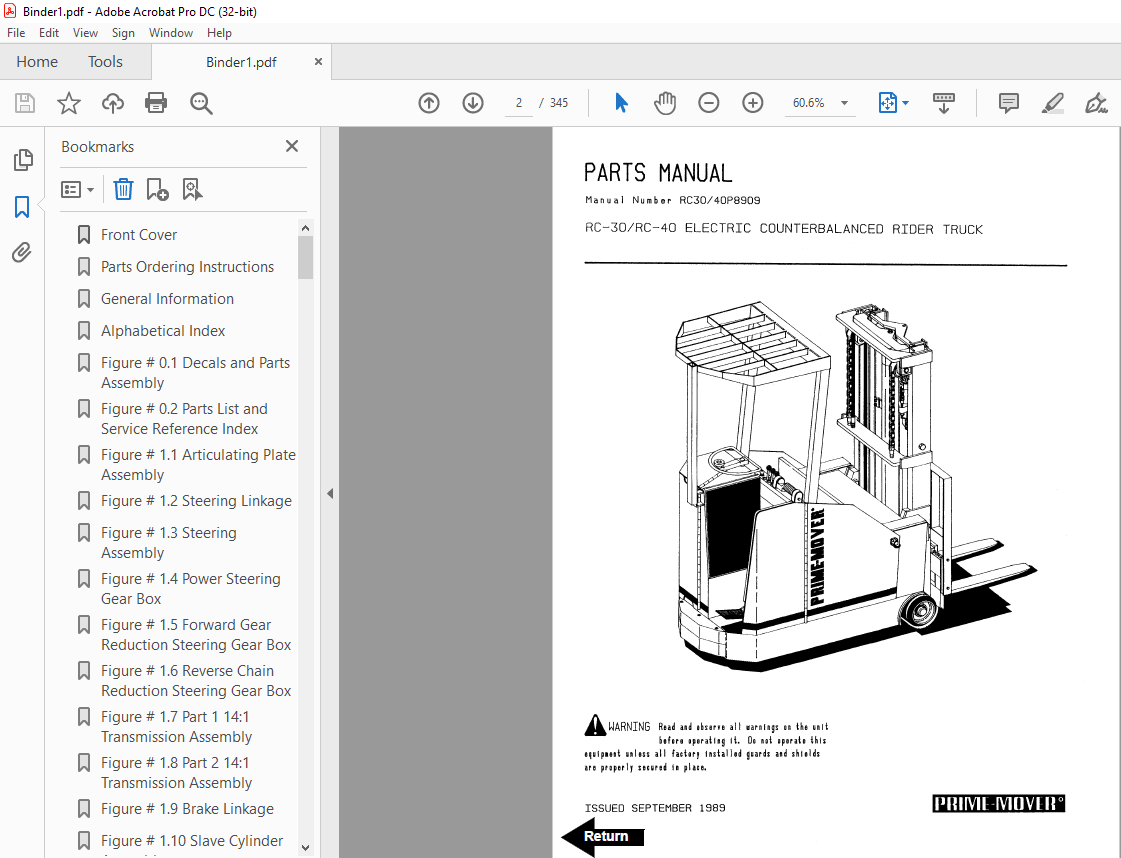Click the Save file icon
The image size is (1121, 858).
pos(25,103)
